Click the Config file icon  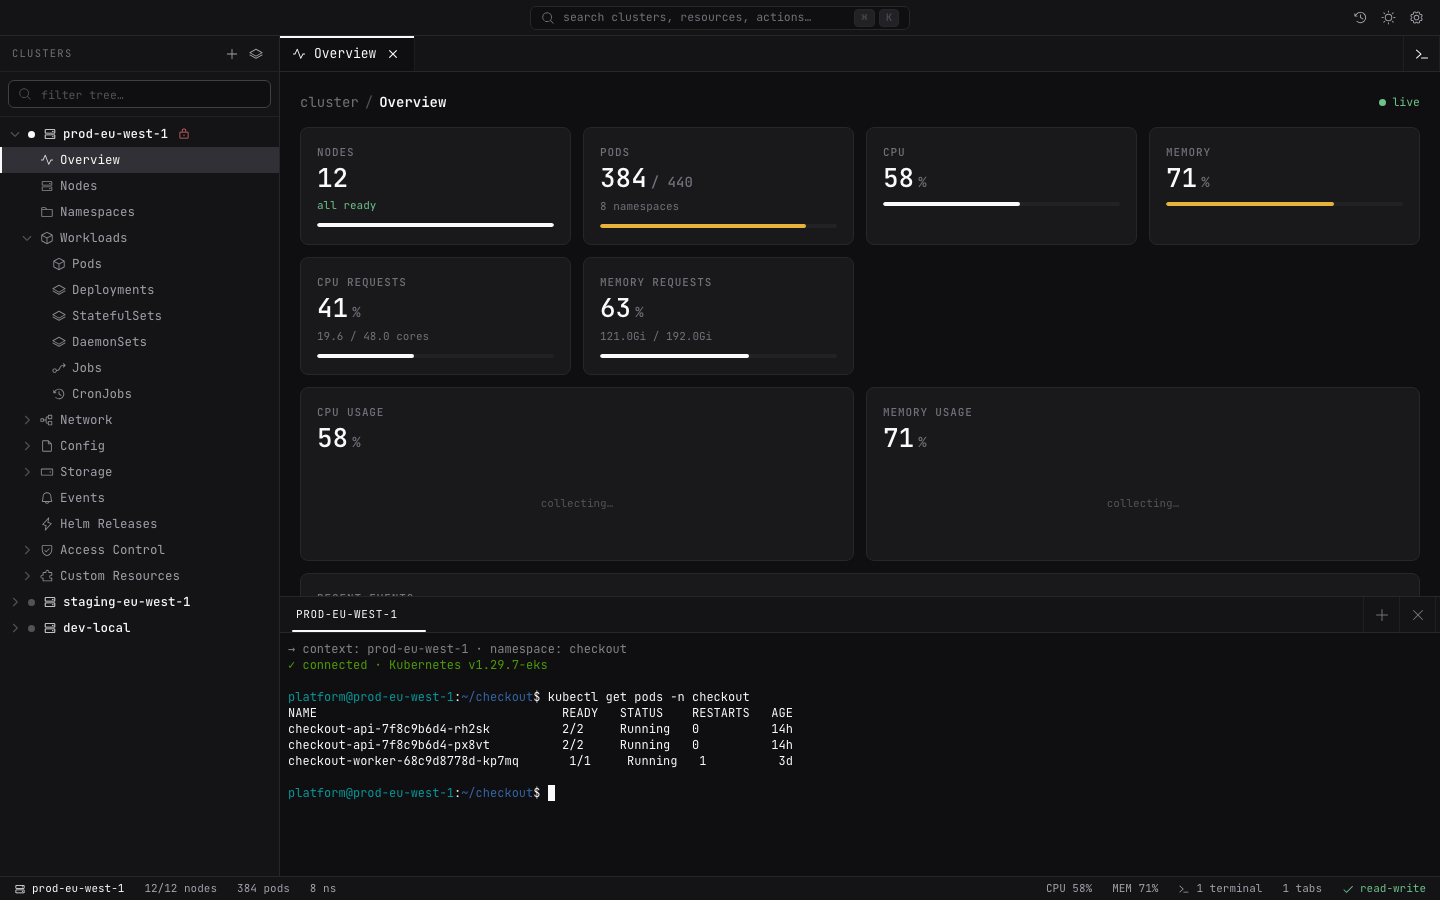tap(47, 446)
